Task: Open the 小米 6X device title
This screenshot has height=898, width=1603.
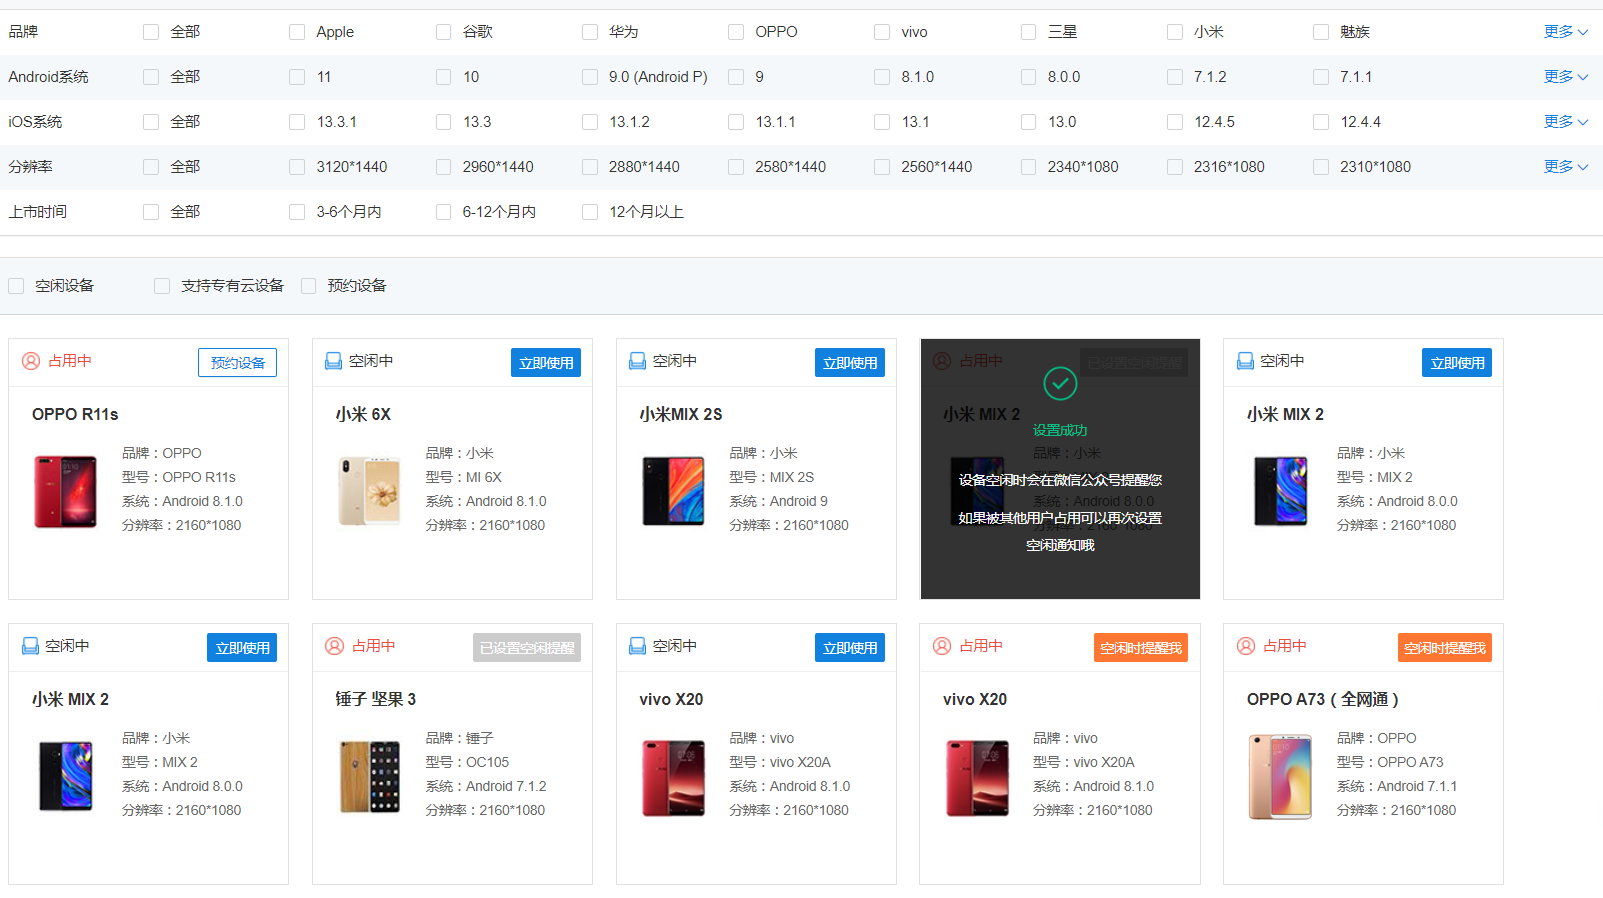Action: tap(363, 414)
